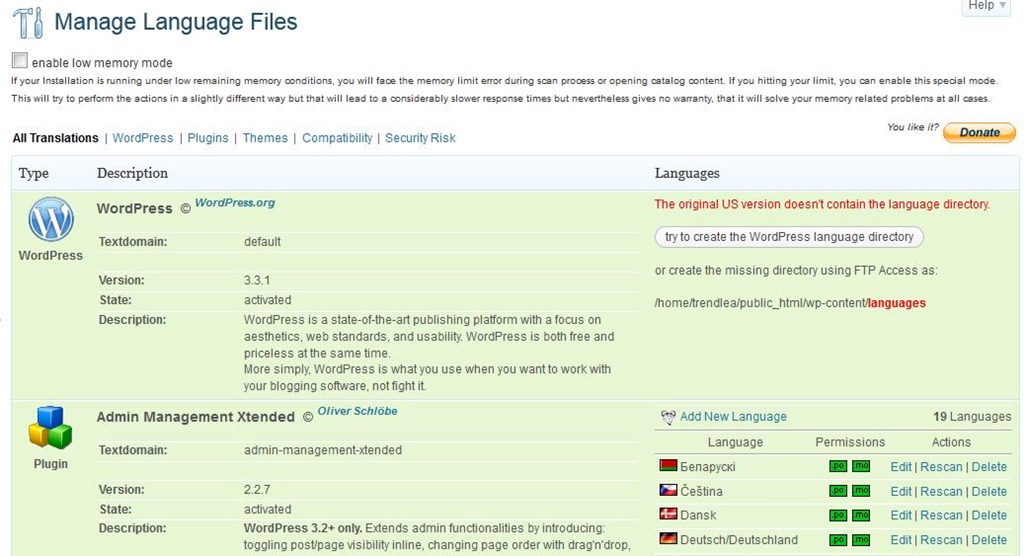
Task: Open the Oliver Schlöbe author link
Action: pos(357,411)
